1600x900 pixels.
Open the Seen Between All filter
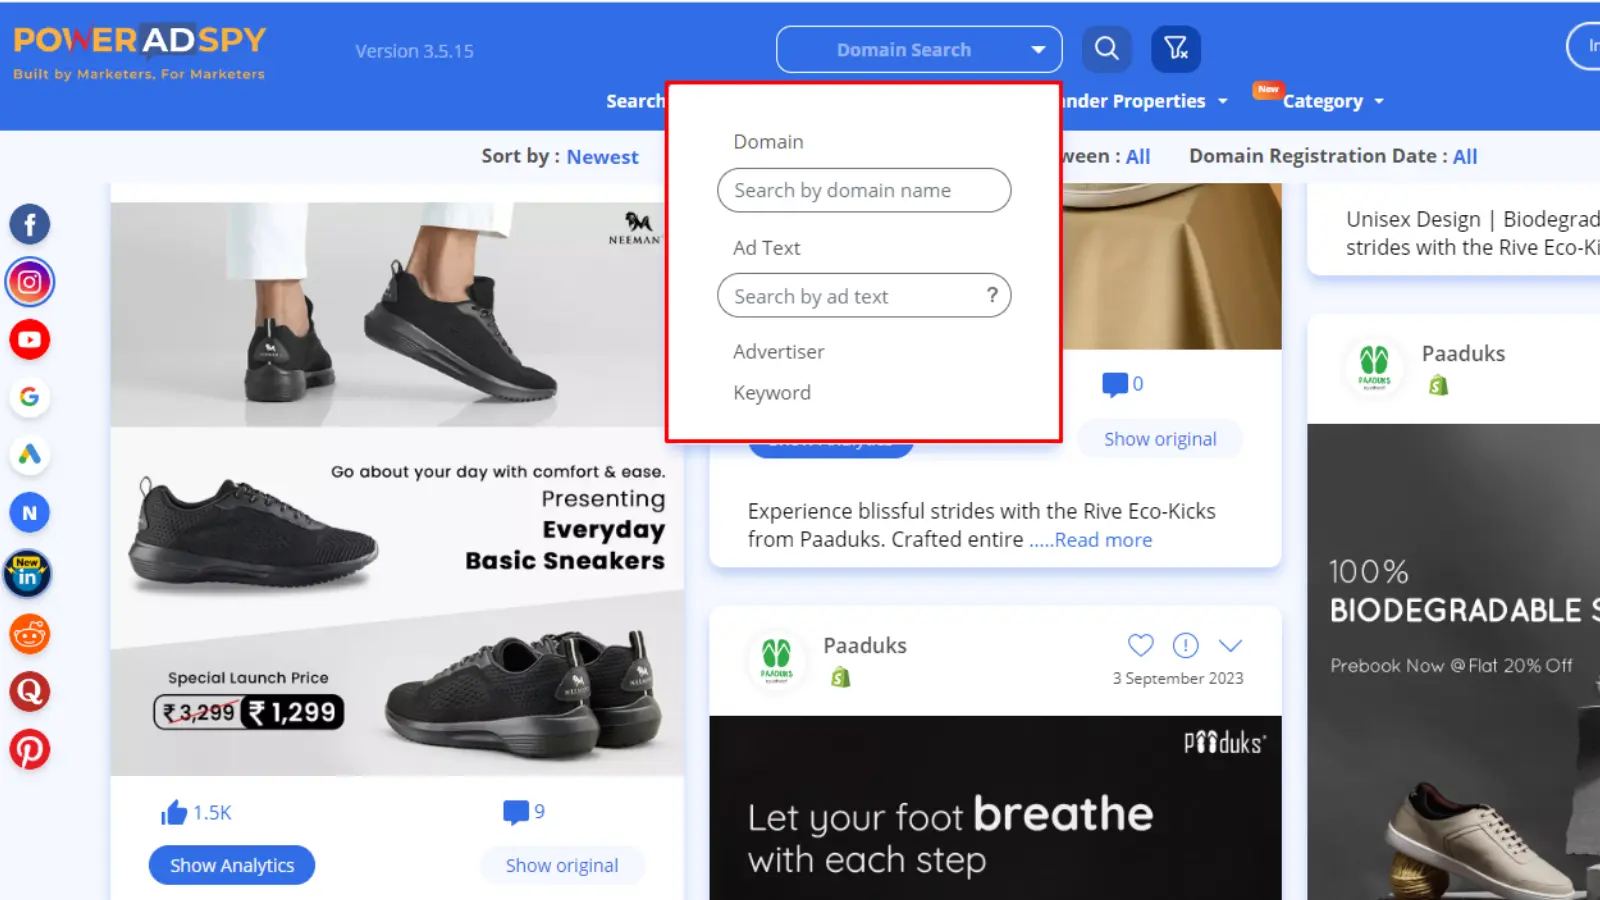(1138, 156)
